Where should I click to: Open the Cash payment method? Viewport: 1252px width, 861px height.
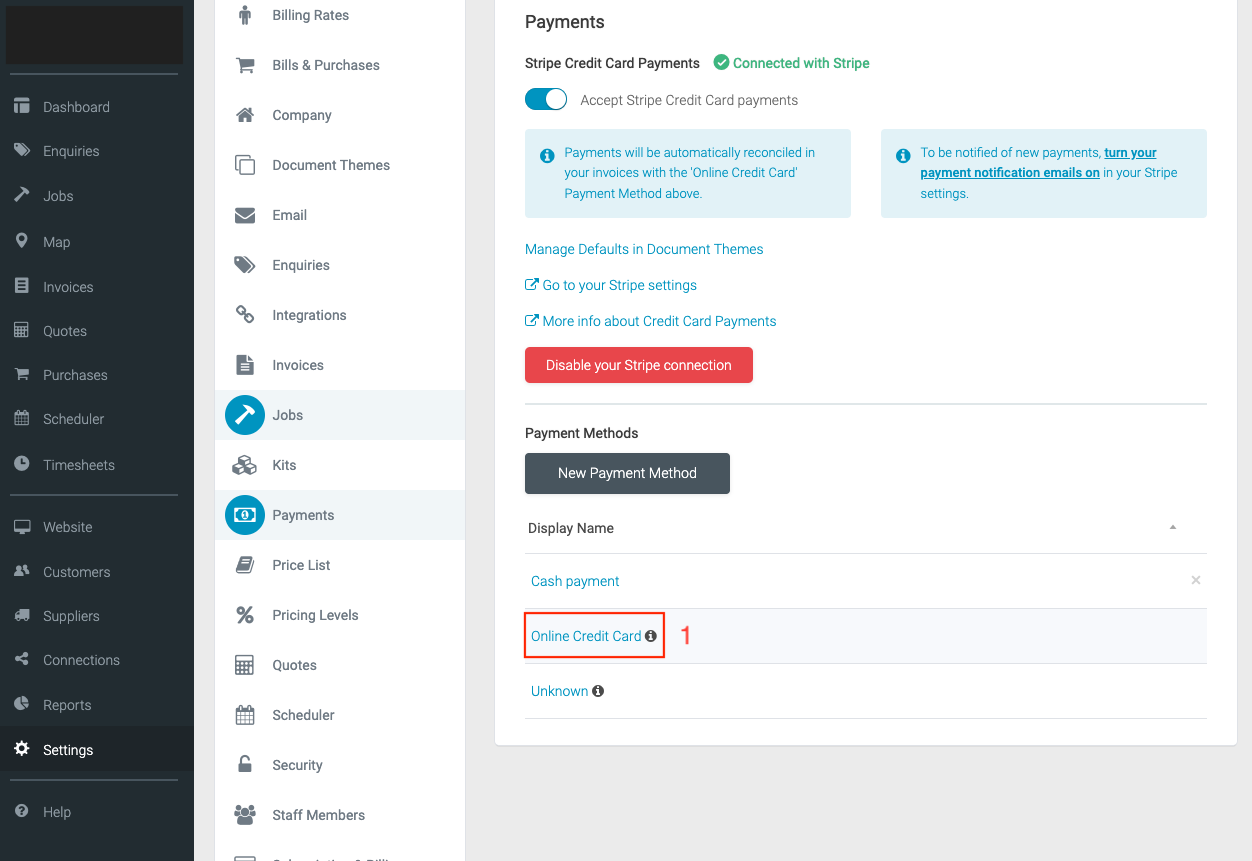click(575, 581)
